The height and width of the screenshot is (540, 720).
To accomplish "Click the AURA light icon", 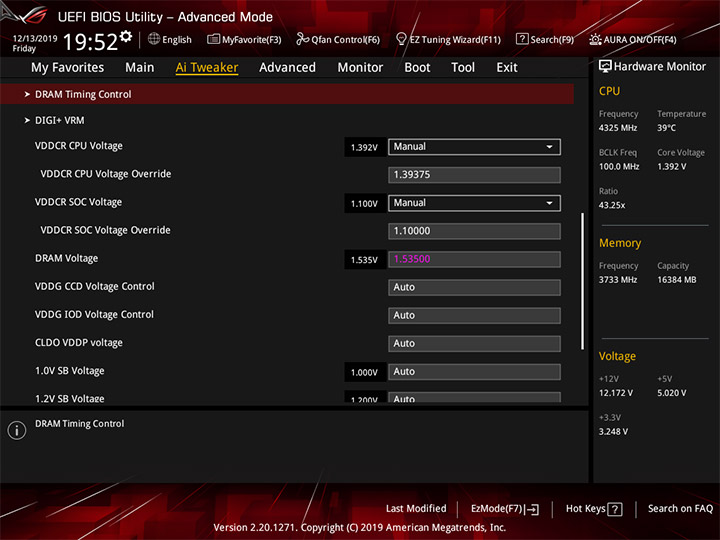I will click(x=595, y=39).
